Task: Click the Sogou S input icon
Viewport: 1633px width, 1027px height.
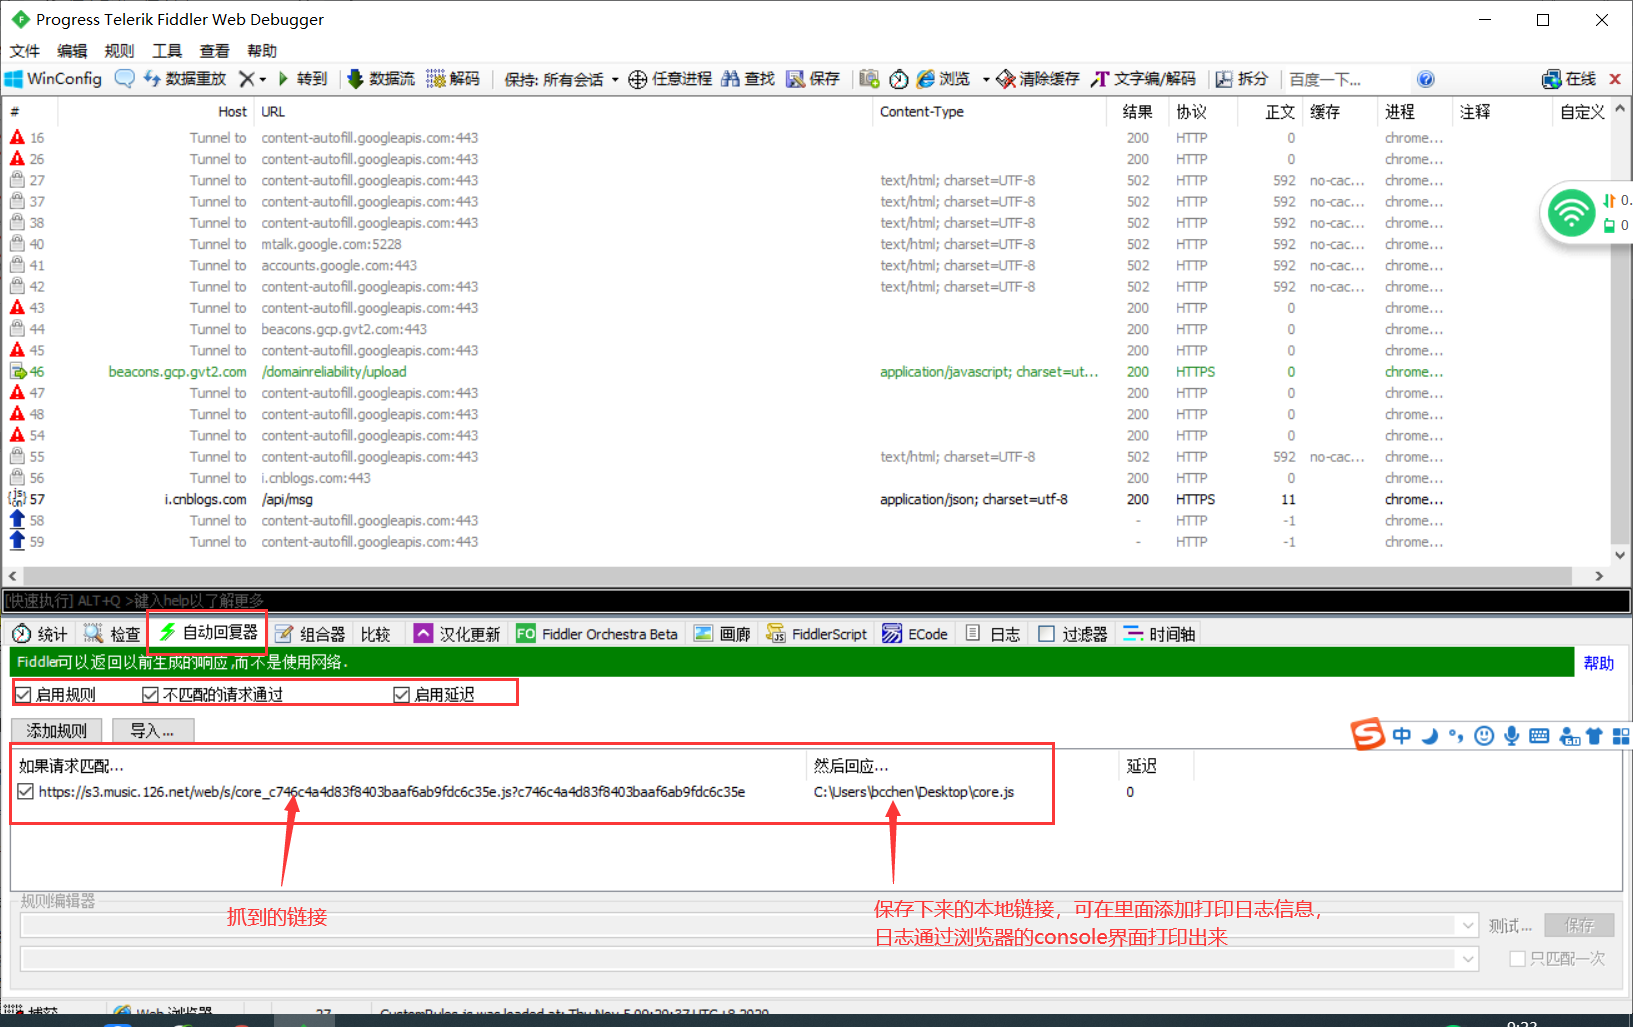Action: (x=1367, y=735)
